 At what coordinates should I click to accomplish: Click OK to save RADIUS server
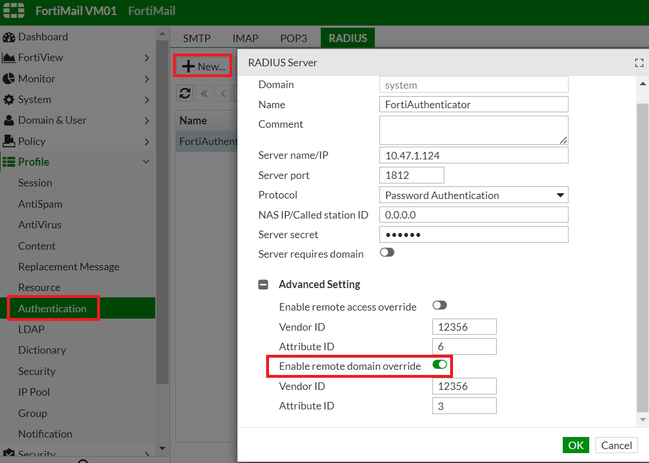tap(575, 445)
